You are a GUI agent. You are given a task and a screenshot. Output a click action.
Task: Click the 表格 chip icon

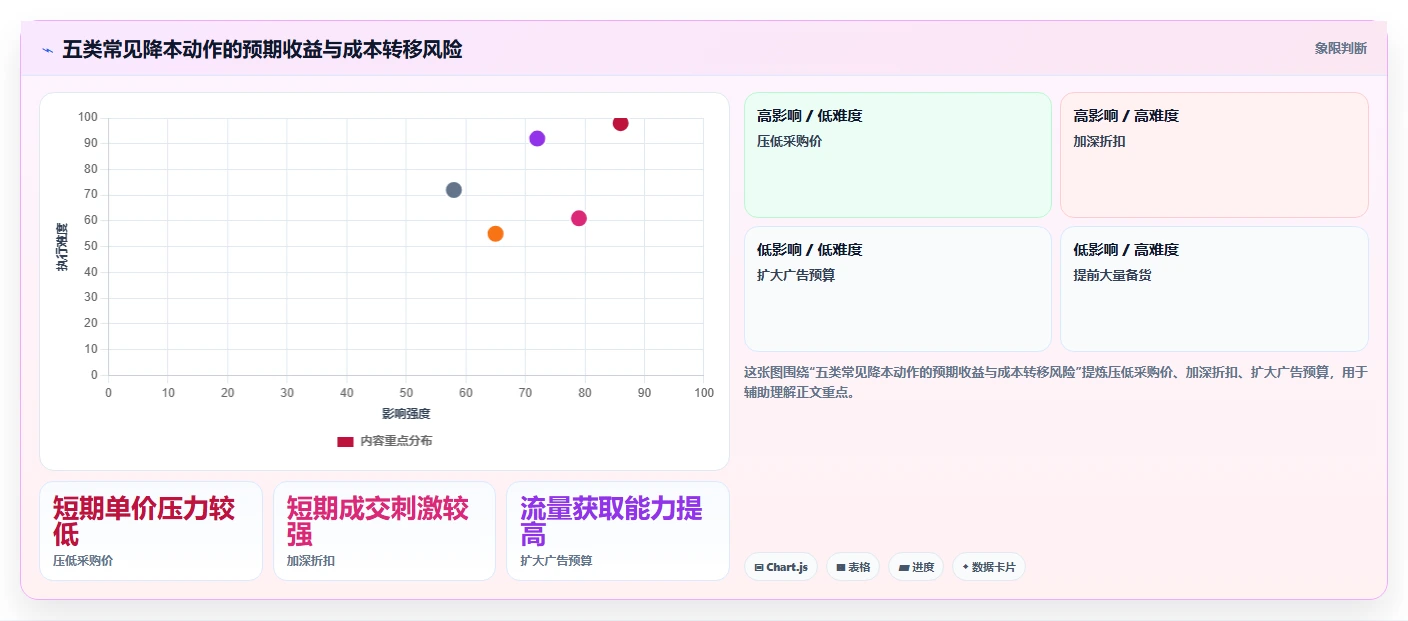(x=841, y=568)
